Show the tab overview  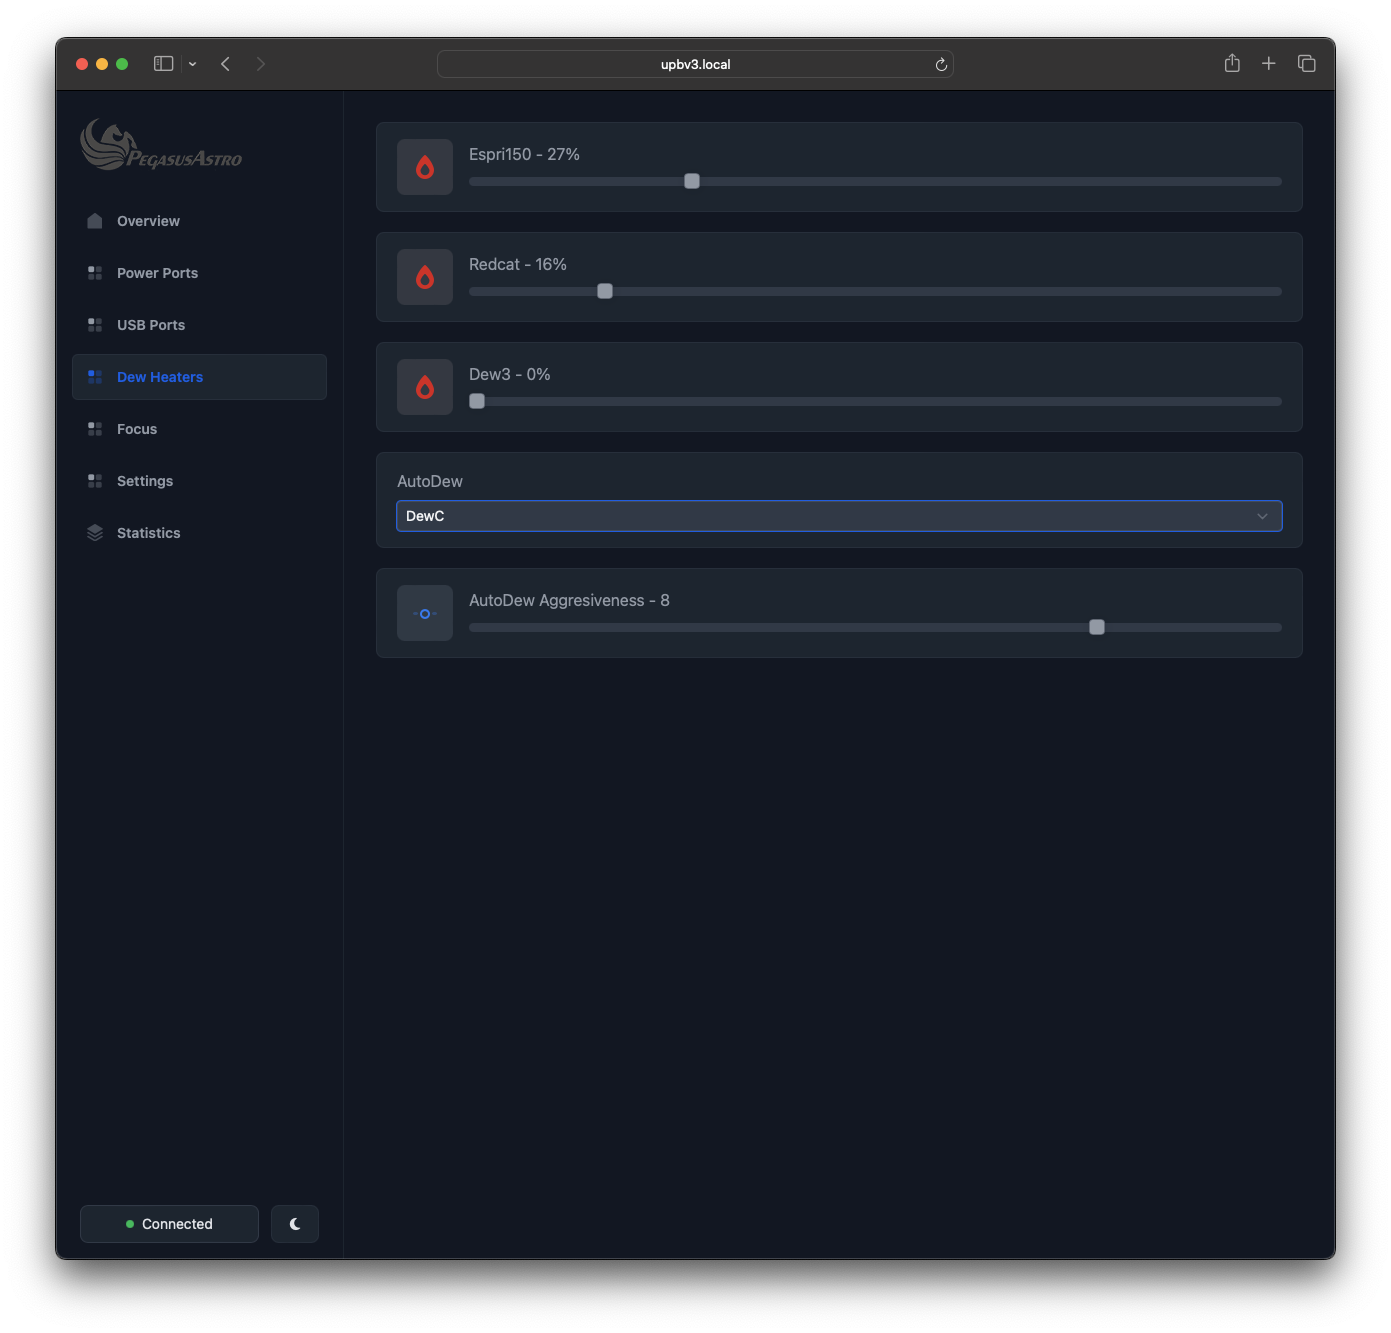[x=1306, y=64]
